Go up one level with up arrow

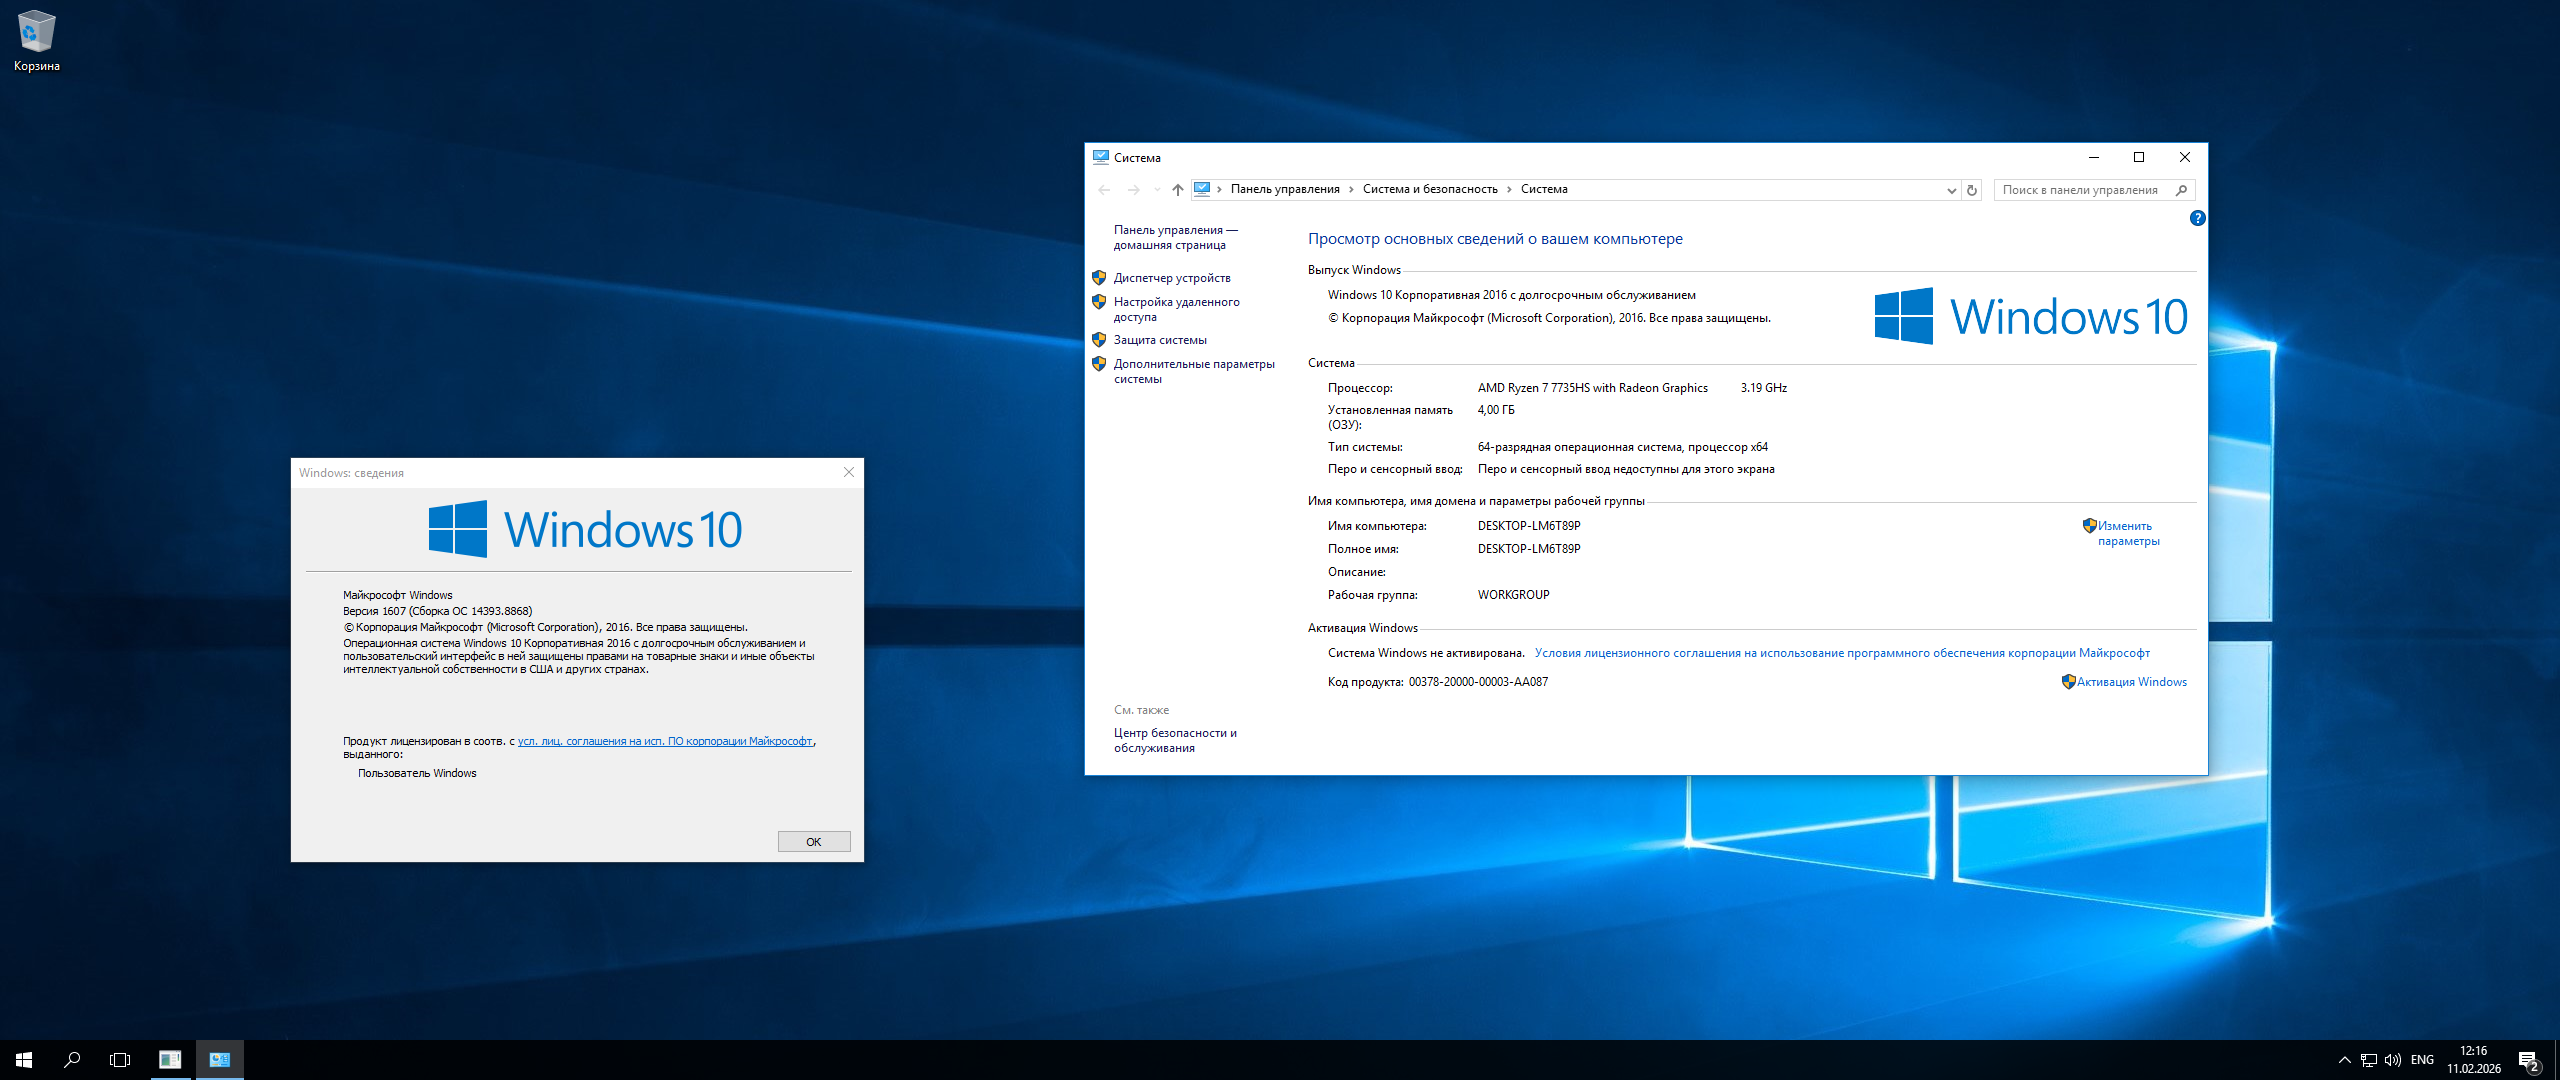click(x=1178, y=190)
